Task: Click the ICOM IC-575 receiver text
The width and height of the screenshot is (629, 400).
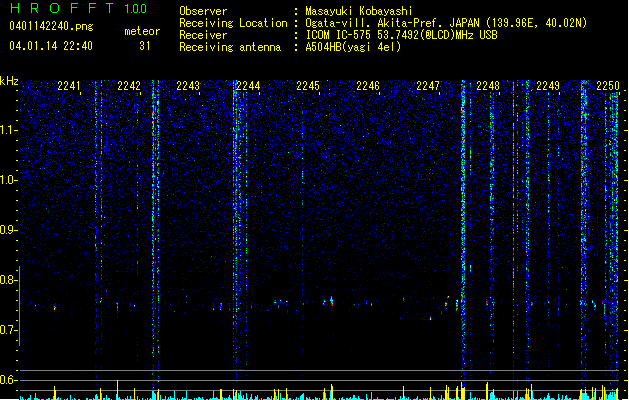Action: point(401,35)
